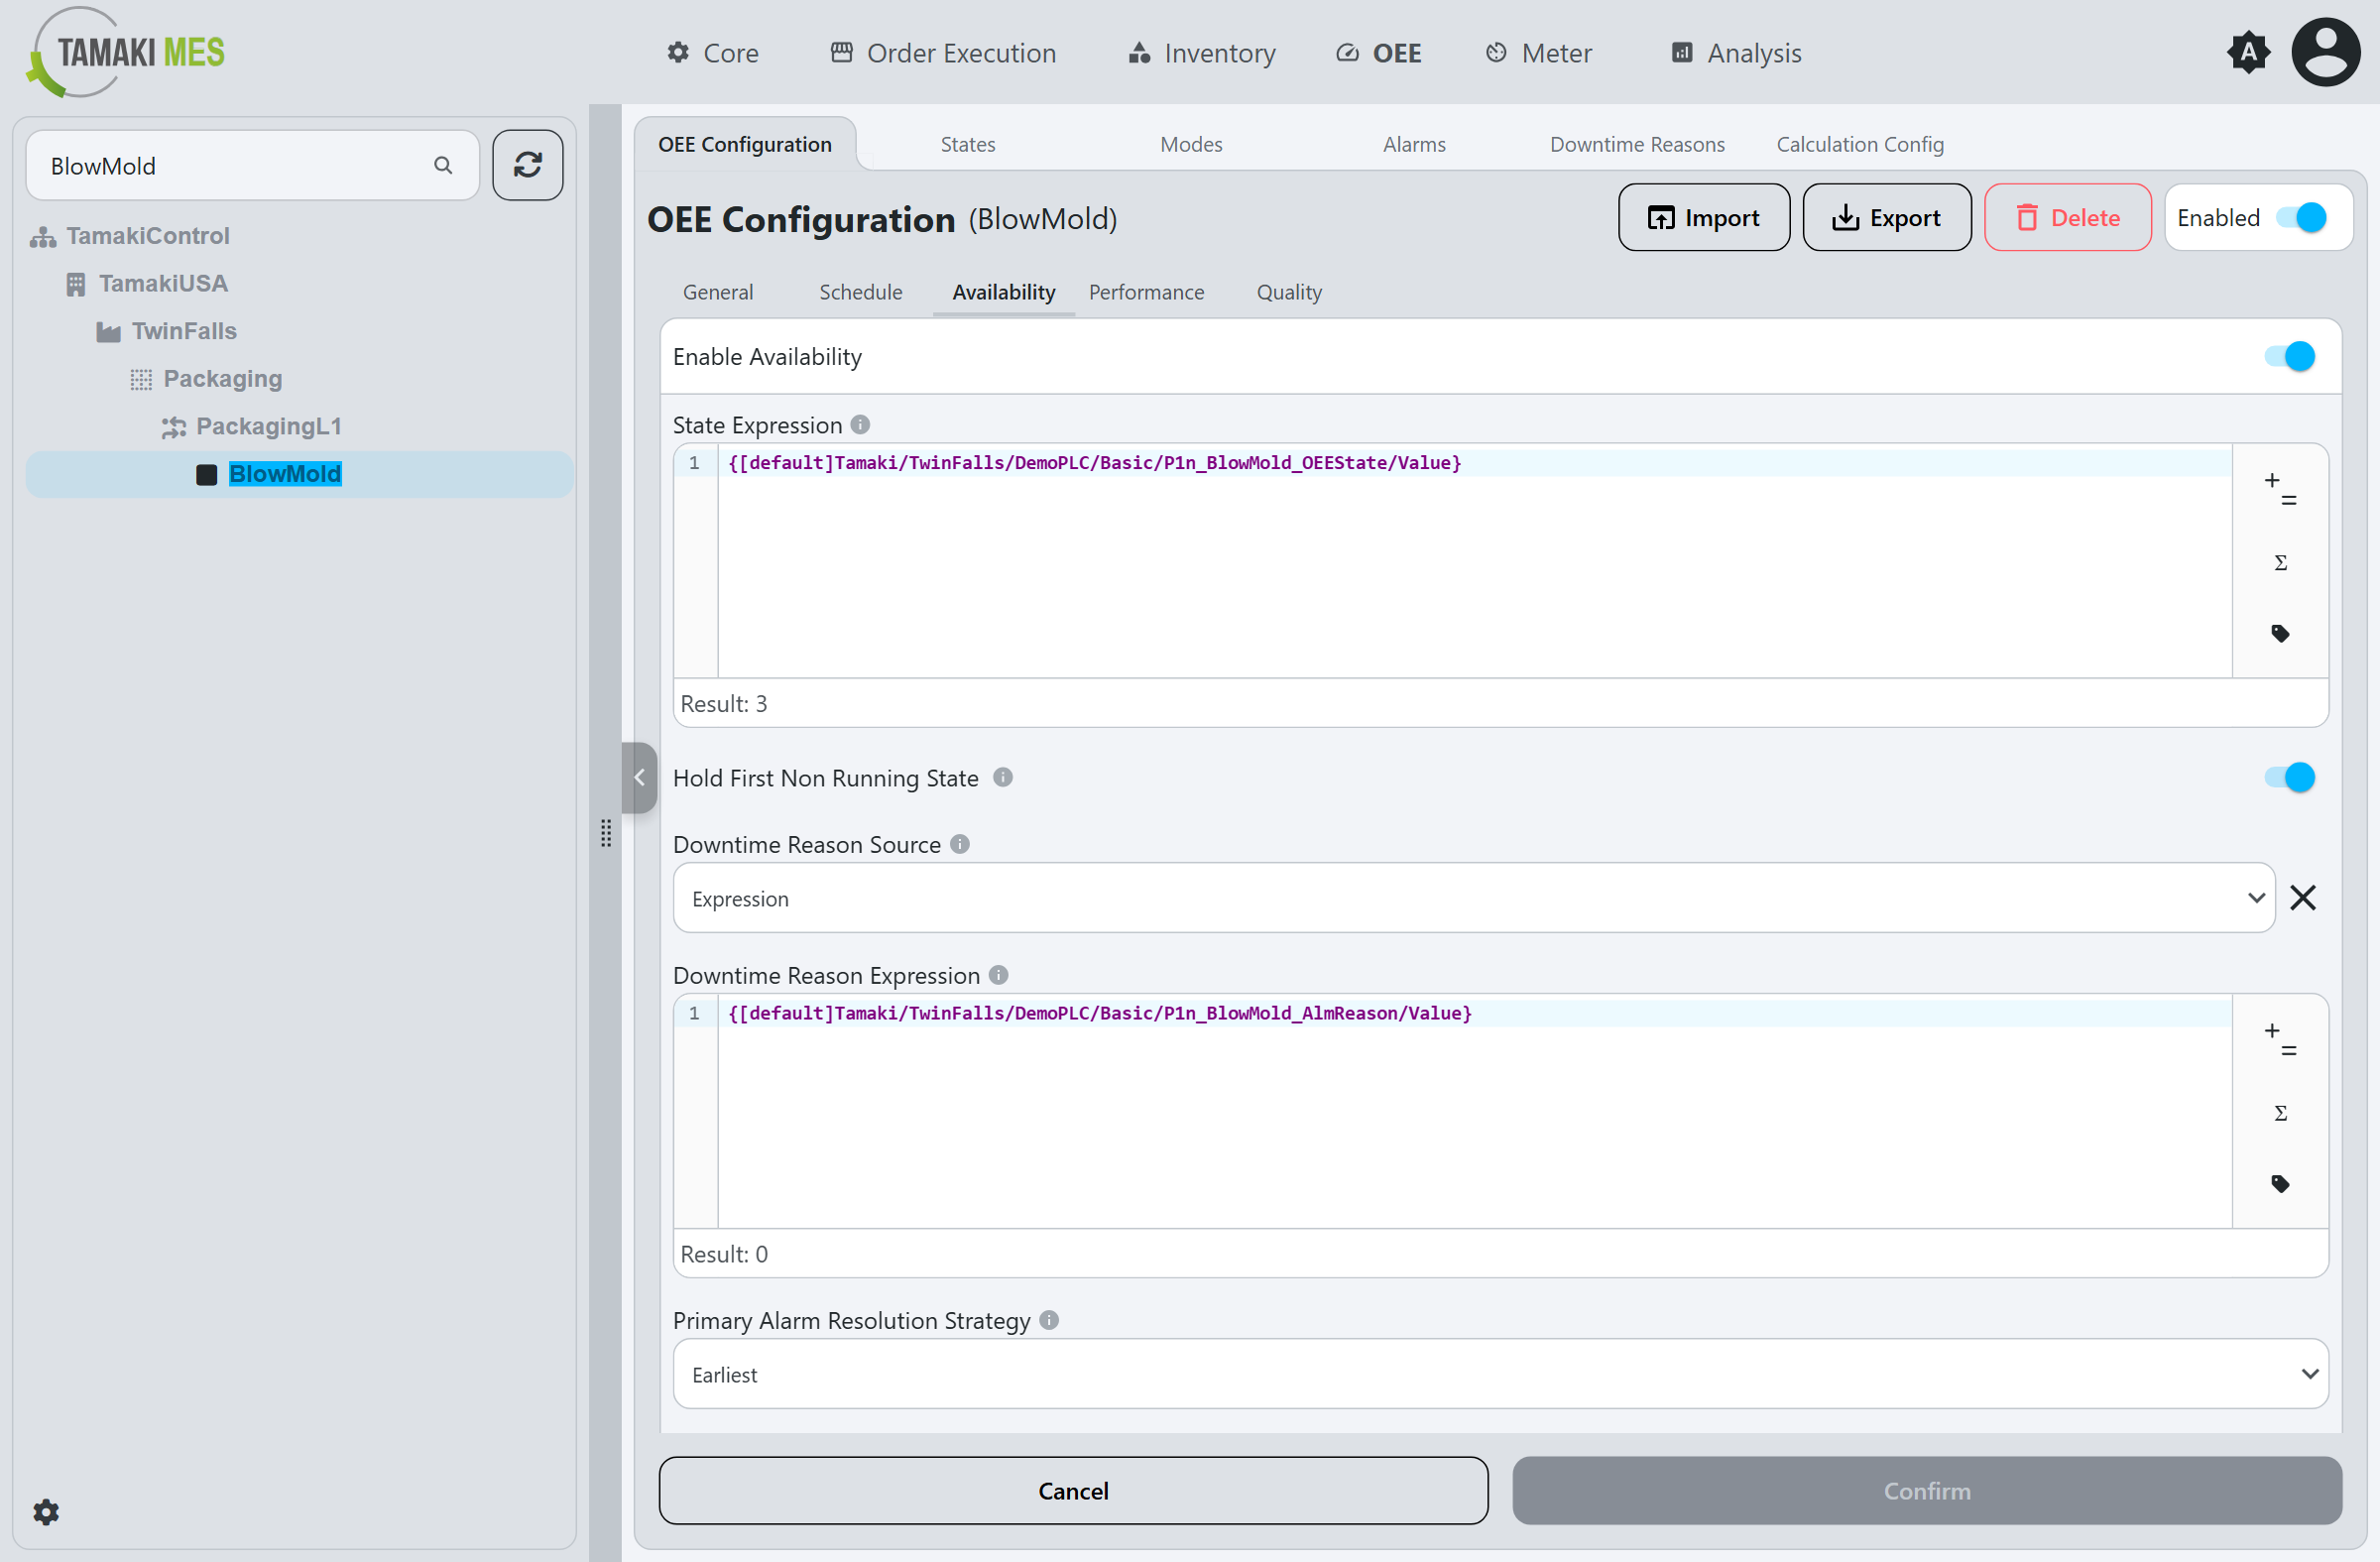Click Downtime Reason Source info icon
This screenshot has width=2380, height=1562.
pyautogui.click(x=960, y=844)
